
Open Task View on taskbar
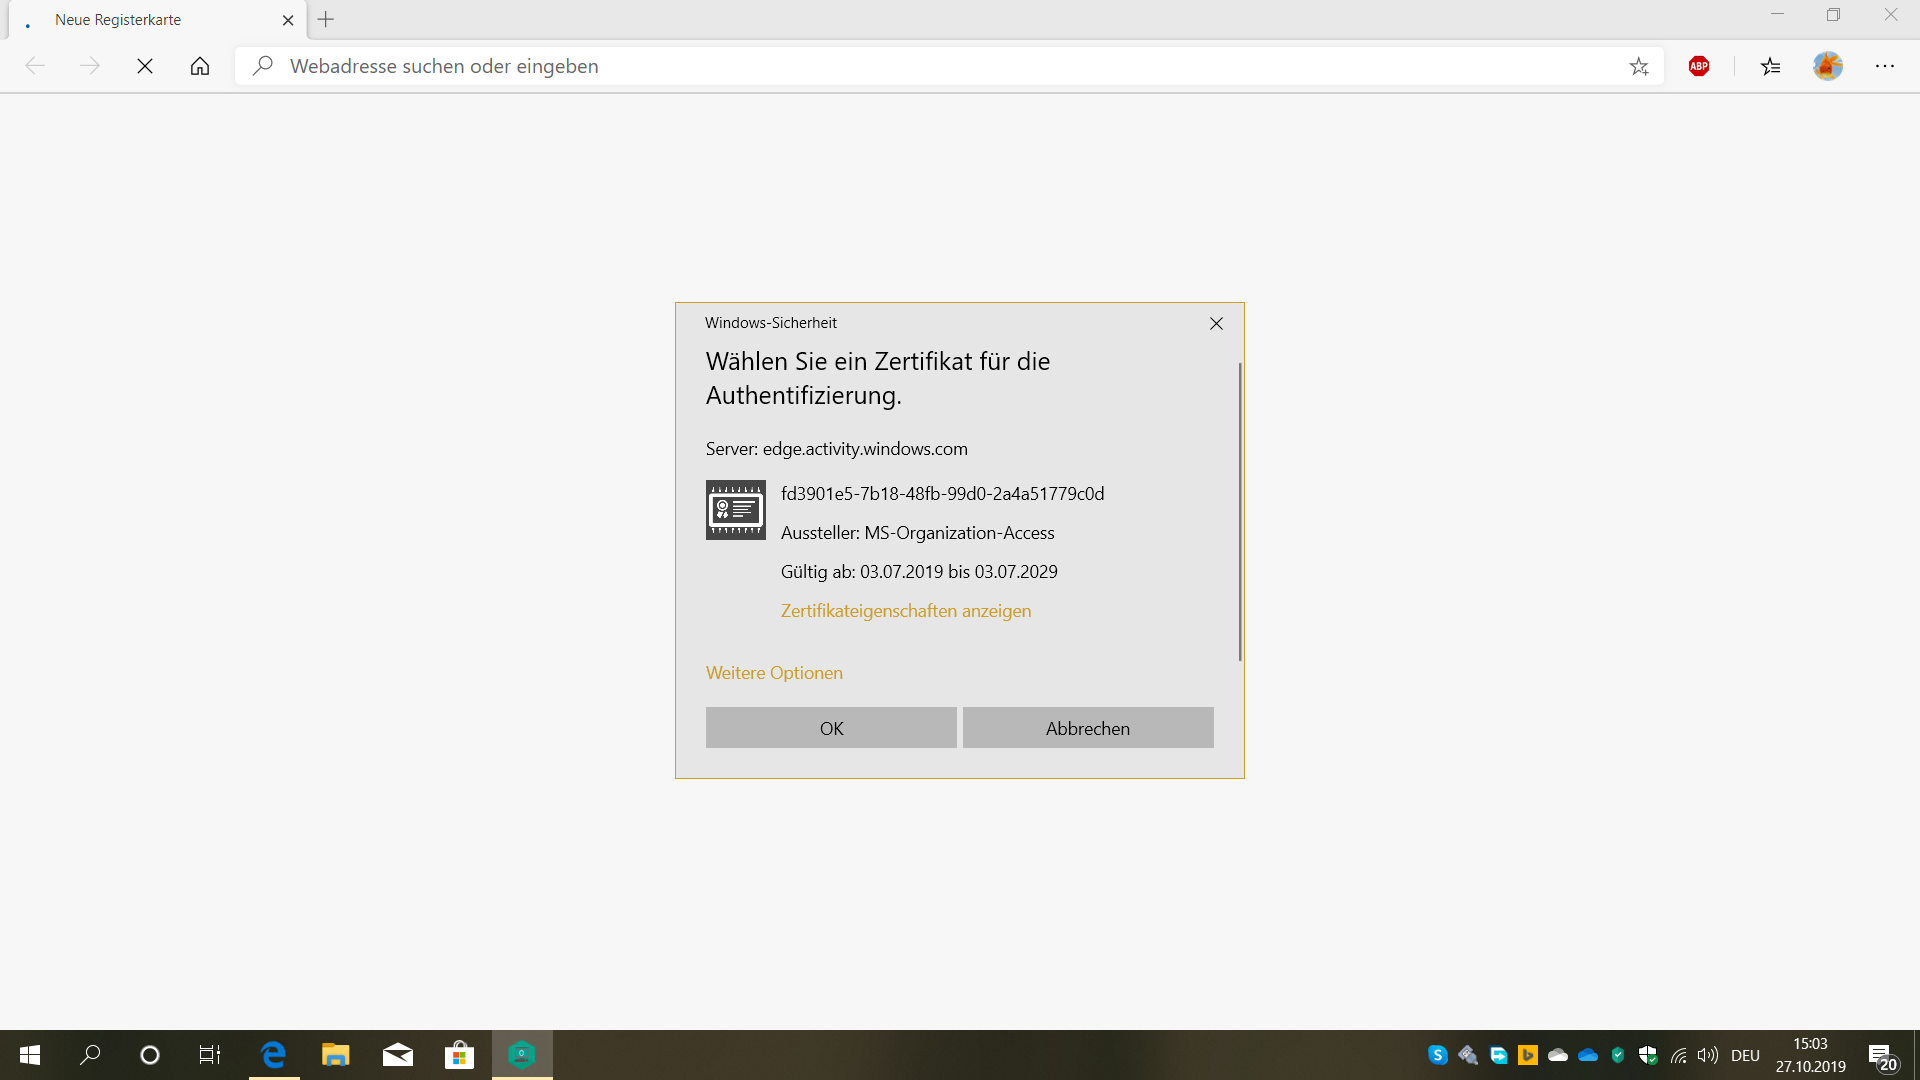tap(210, 1055)
